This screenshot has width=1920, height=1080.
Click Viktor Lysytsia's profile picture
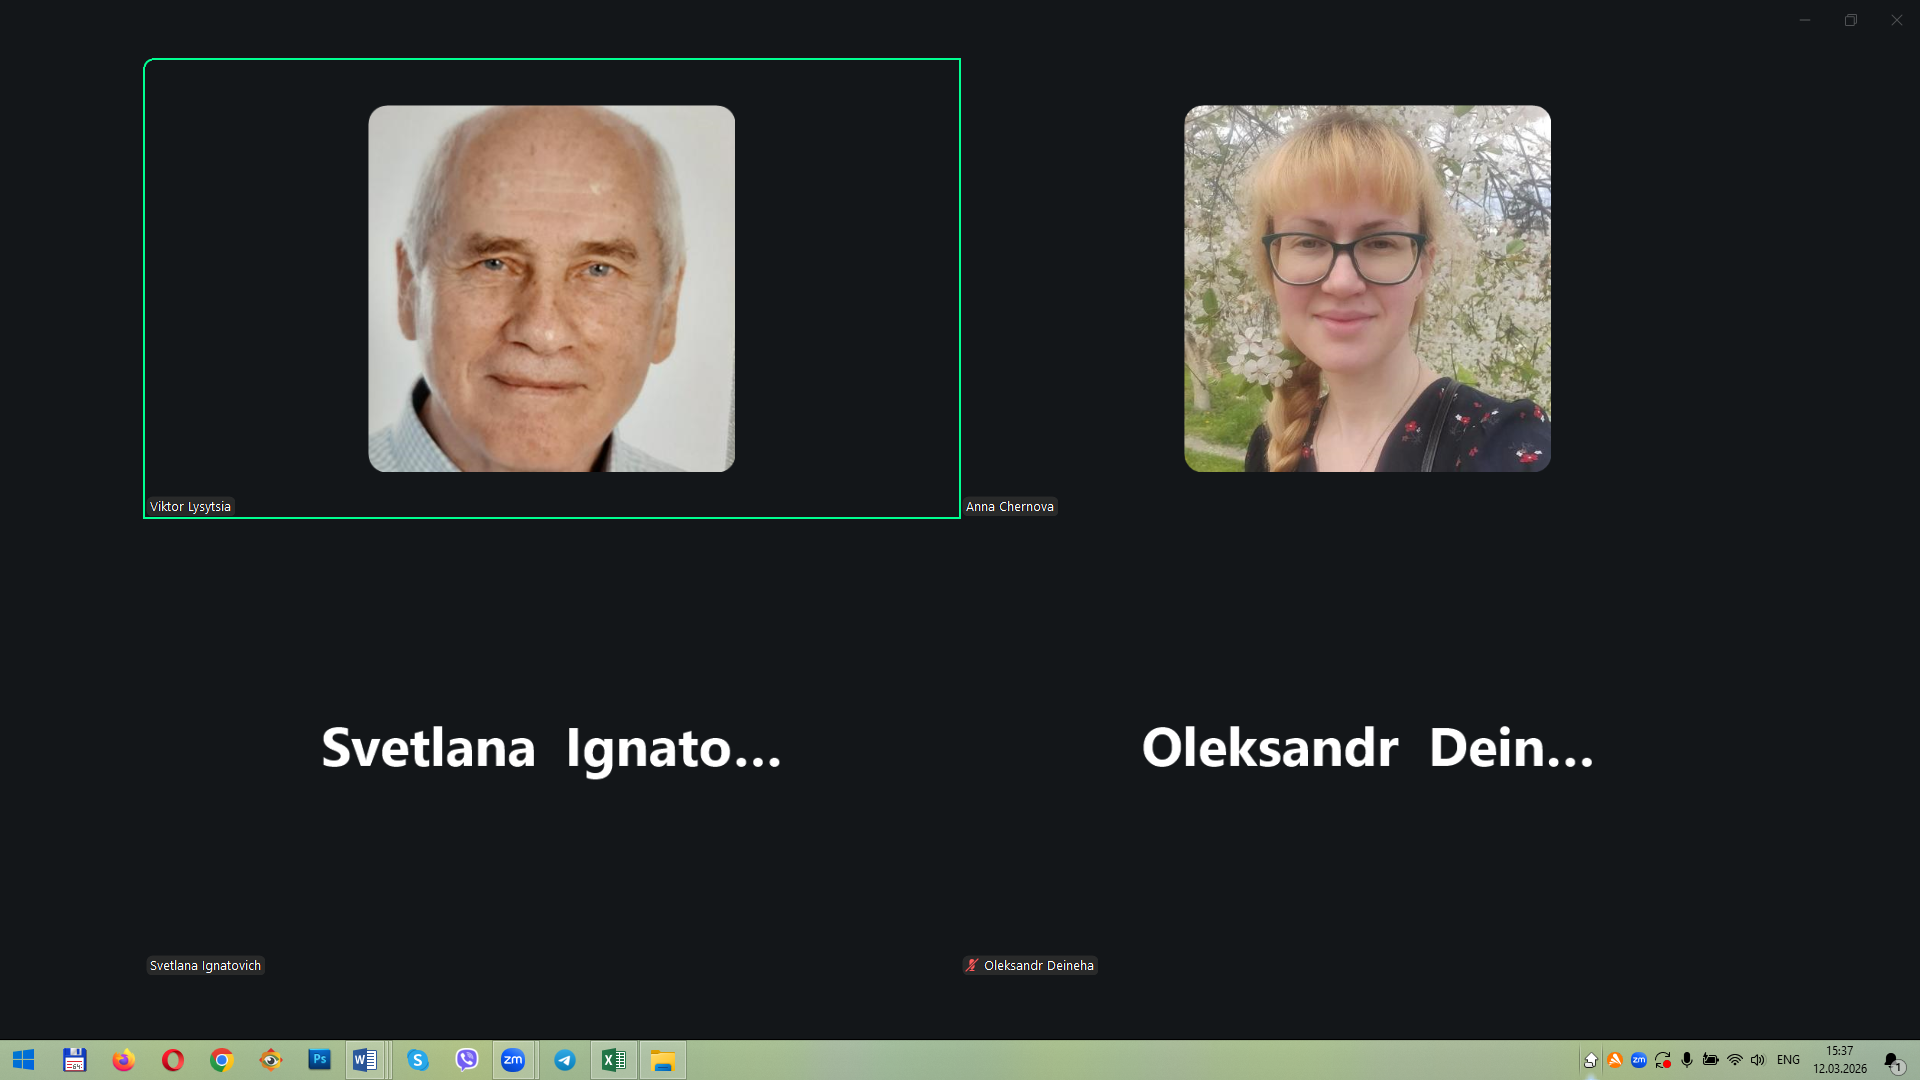[551, 288]
